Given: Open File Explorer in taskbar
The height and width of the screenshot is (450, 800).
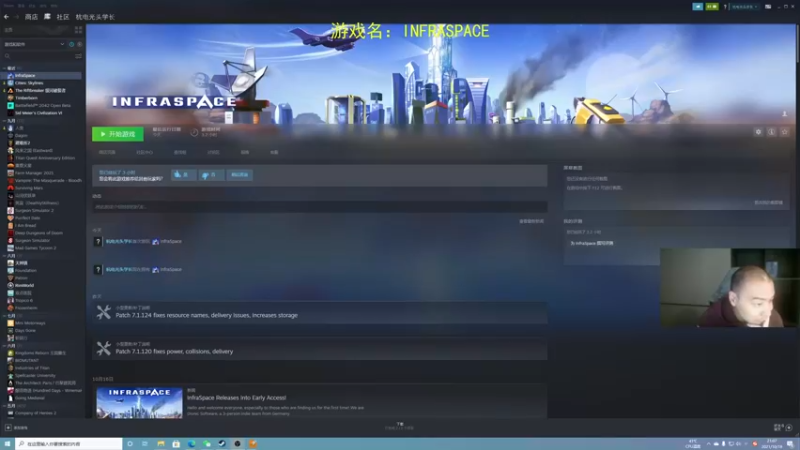Looking at the screenshot, I should click(161, 444).
